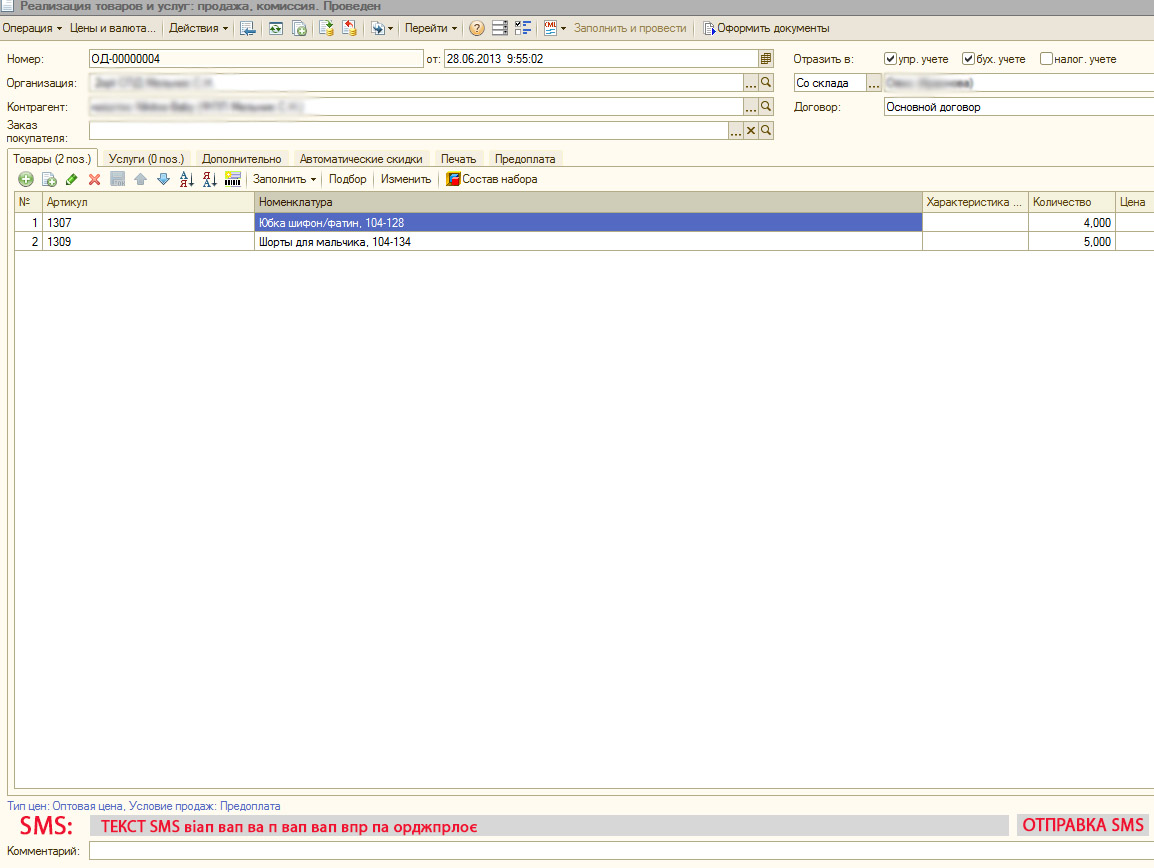The height and width of the screenshot is (868, 1154).
Task: Sort ascending with the A-Я icon
Action: point(186,180)
